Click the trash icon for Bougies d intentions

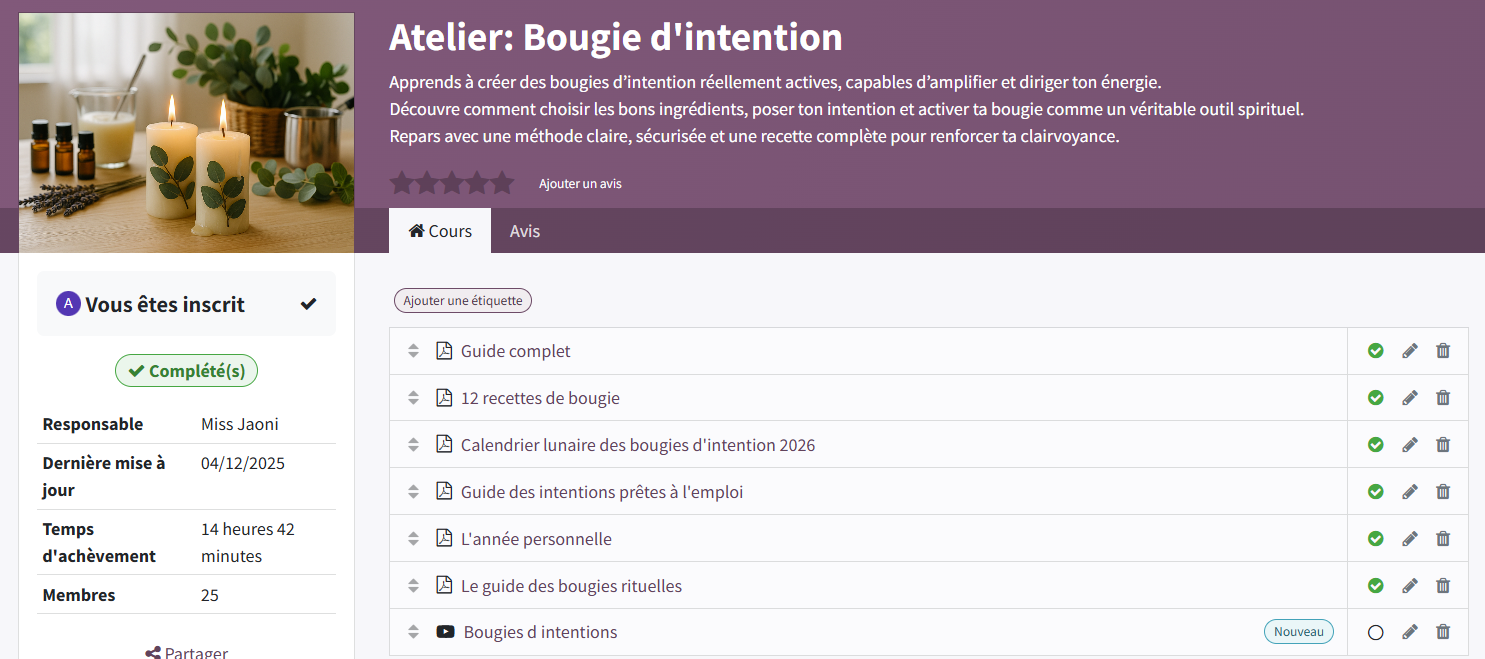1443,632
